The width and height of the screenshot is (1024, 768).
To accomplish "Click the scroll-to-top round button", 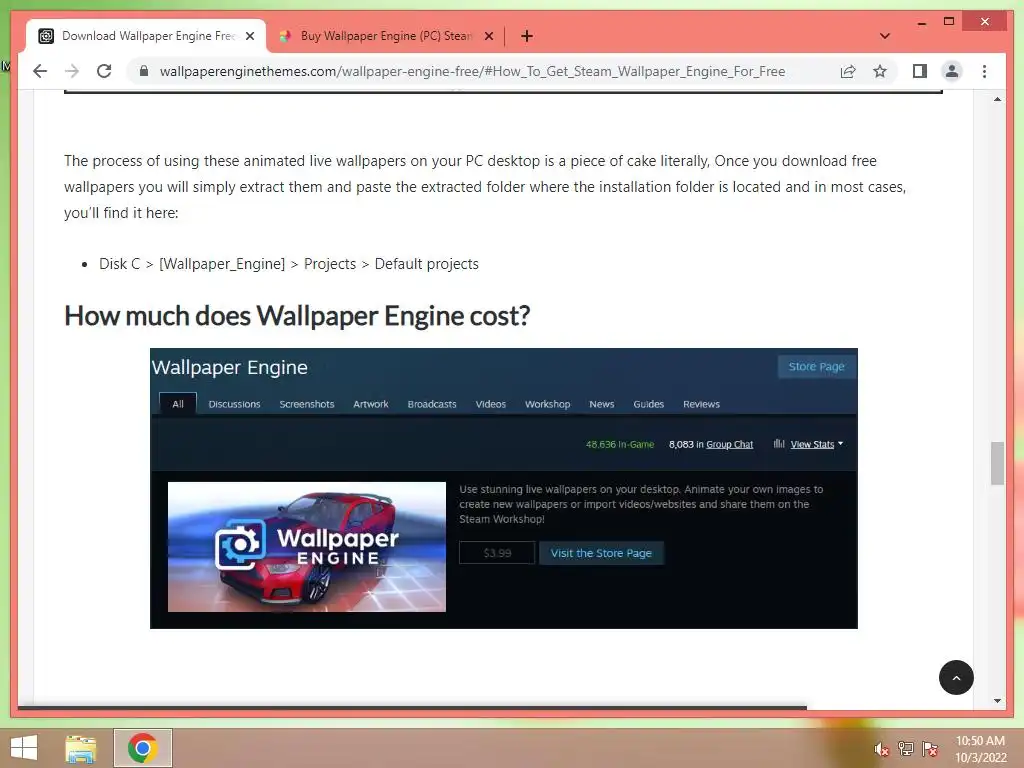I will pos(956,678).
